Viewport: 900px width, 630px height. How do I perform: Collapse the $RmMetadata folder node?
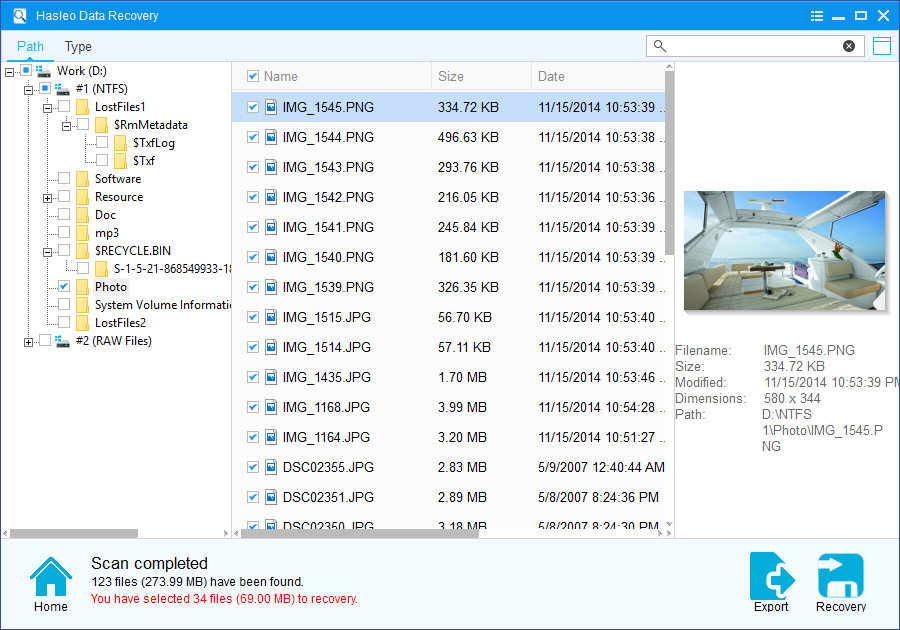(x=66, y=126)
